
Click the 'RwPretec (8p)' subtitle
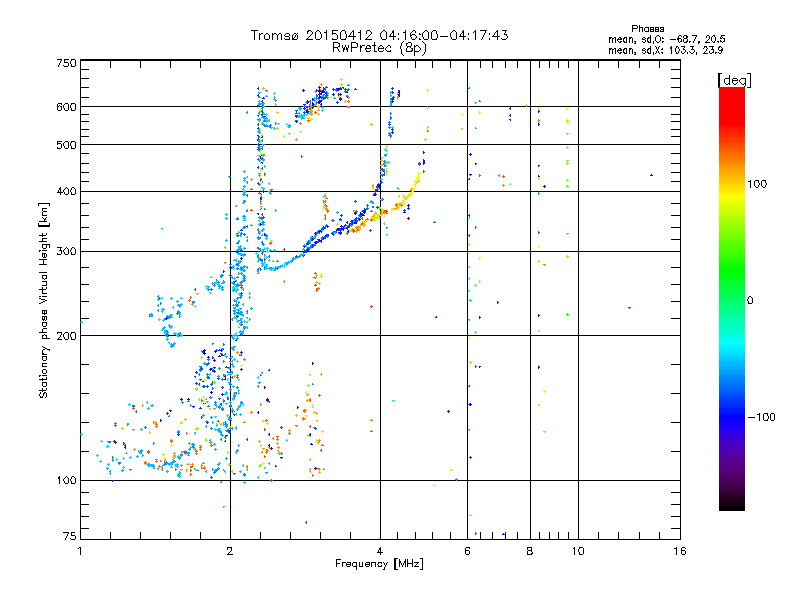tap(379, 48)
